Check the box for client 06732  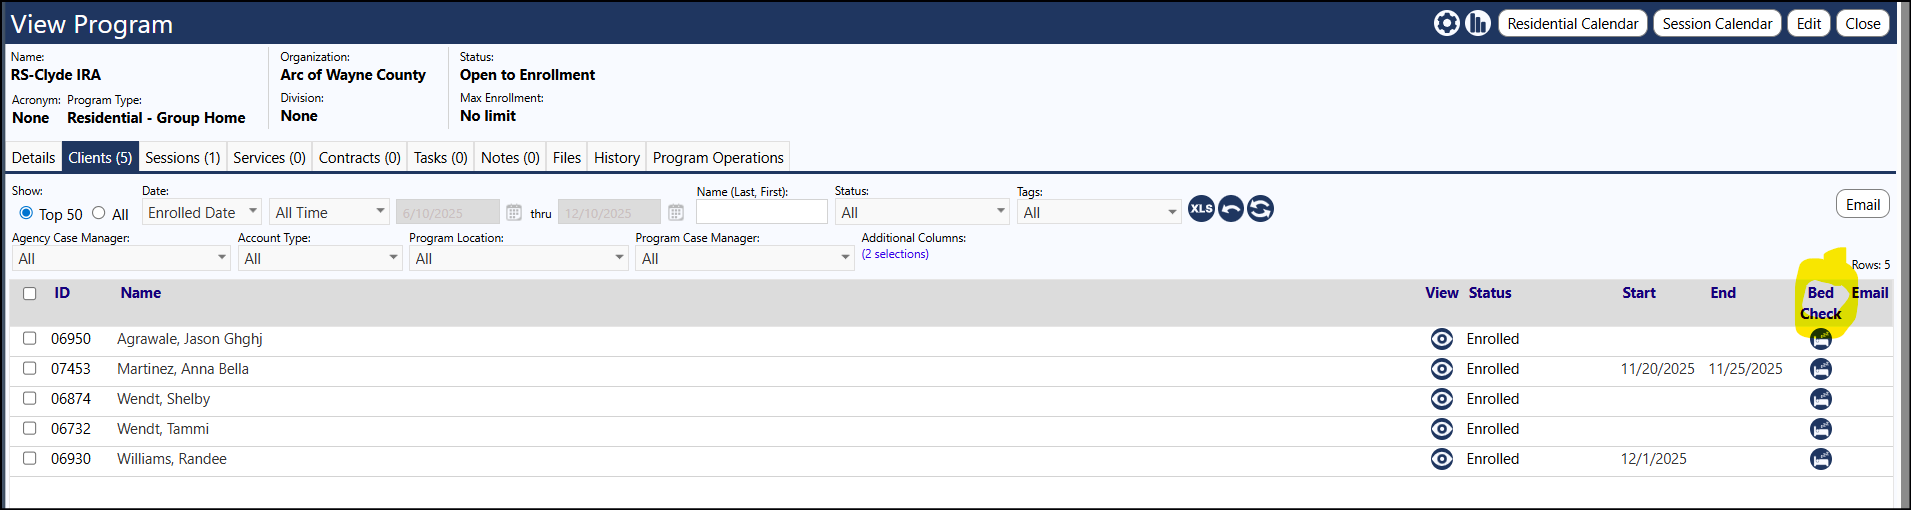30,429
